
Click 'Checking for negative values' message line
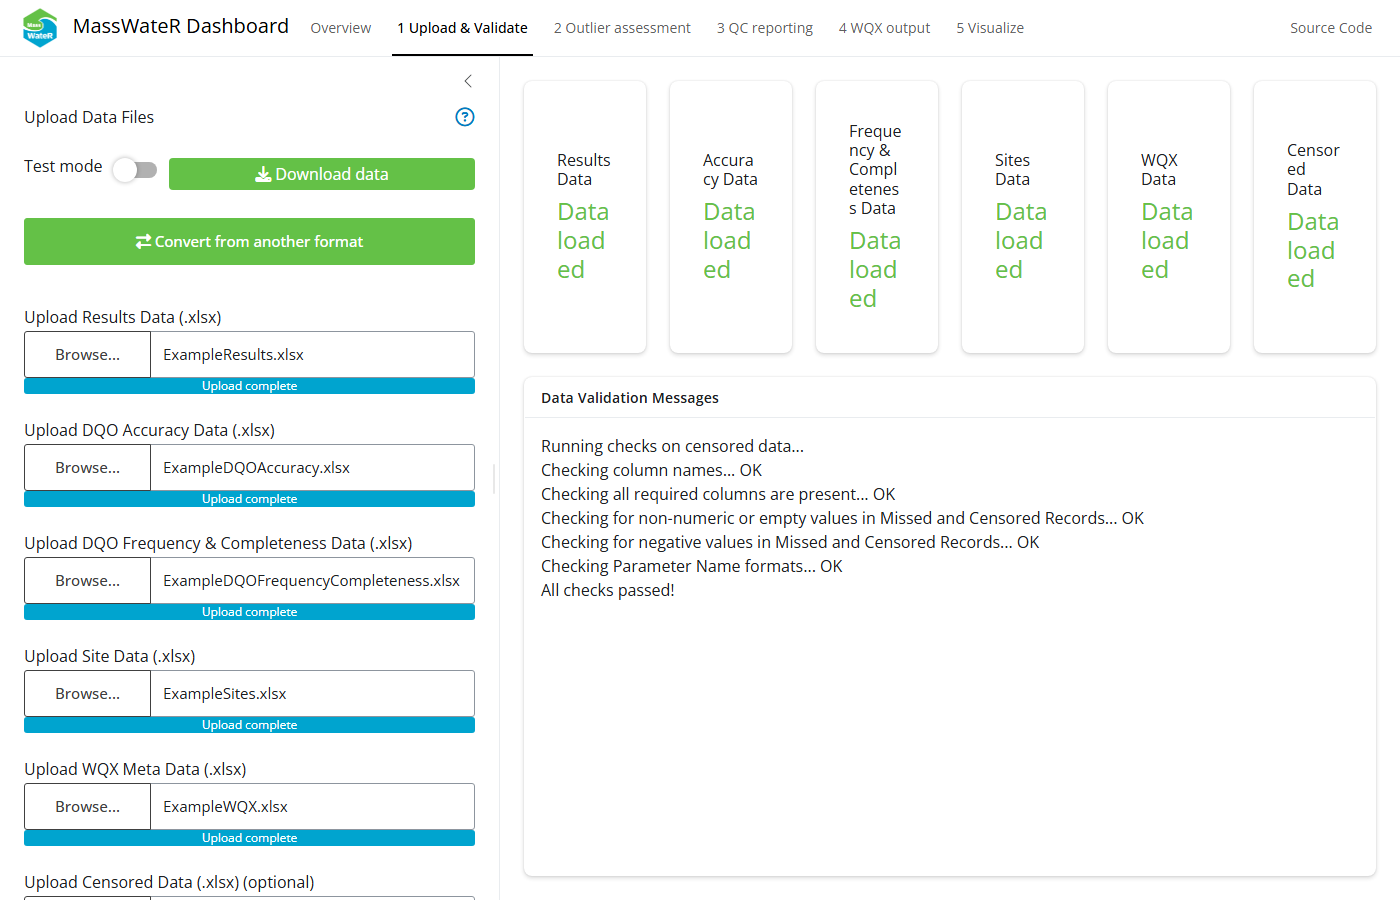tap(790, 542)
